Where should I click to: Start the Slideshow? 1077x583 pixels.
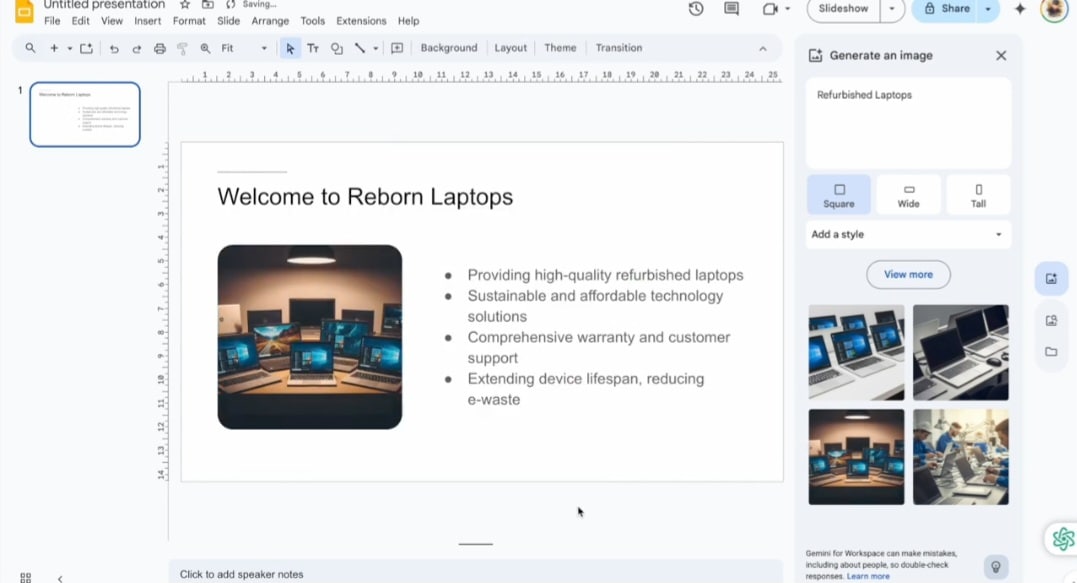843,9
